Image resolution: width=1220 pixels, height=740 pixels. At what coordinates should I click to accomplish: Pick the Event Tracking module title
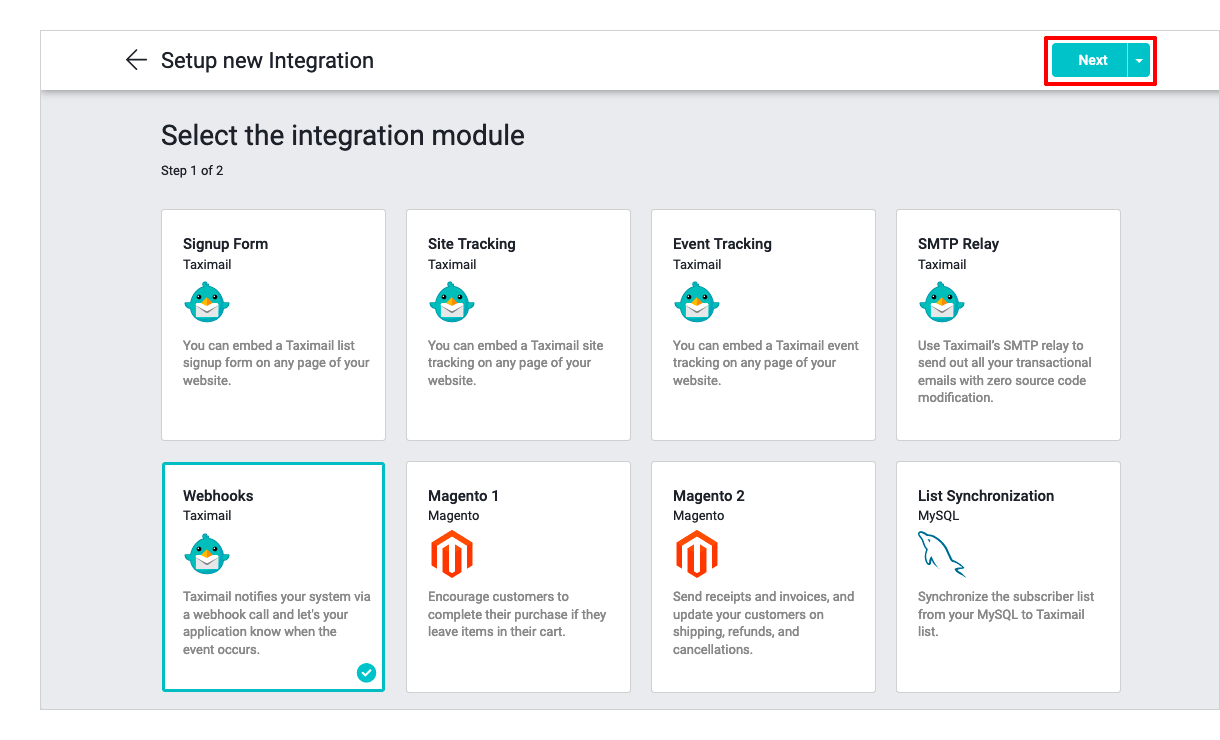click(x=722, y=244)
